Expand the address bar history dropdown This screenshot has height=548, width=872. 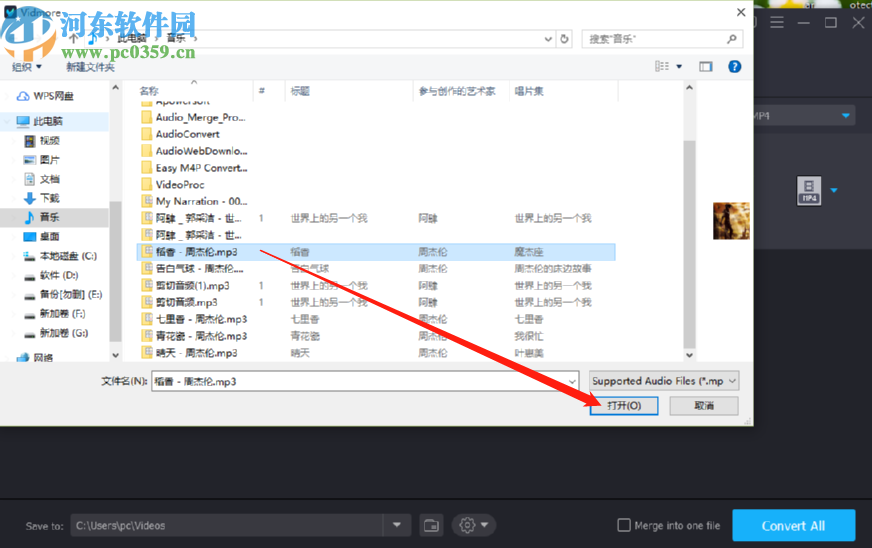548,39
